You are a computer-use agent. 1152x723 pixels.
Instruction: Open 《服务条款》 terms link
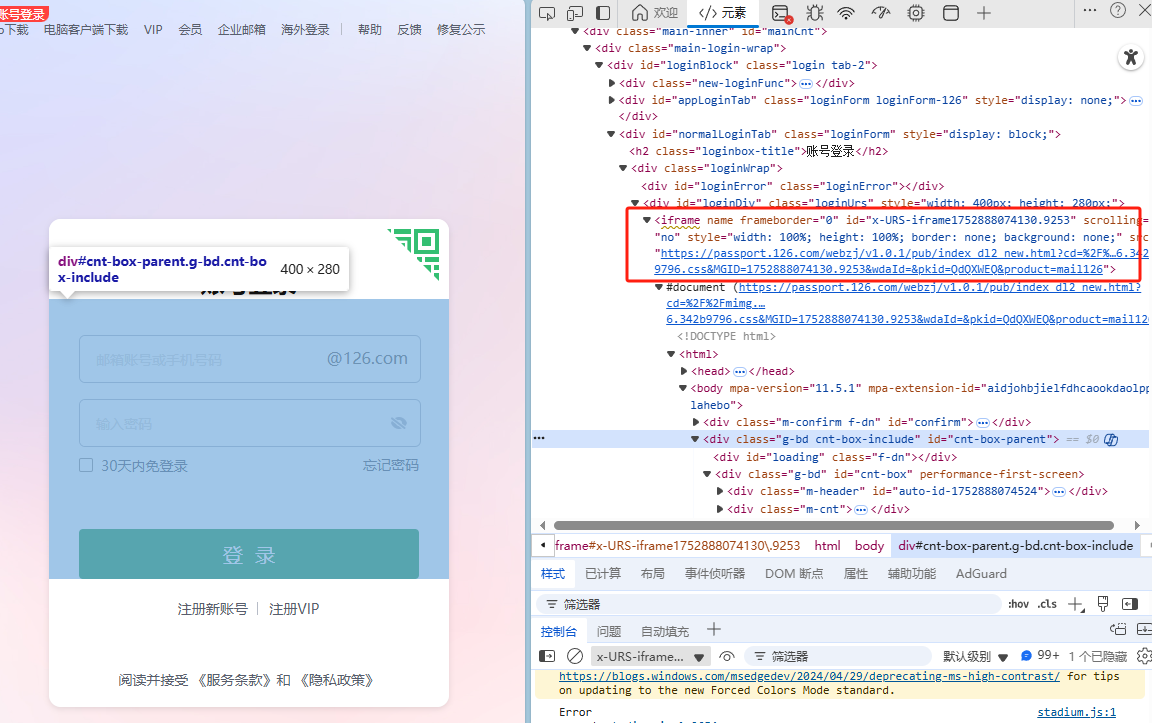click(233, 680)
